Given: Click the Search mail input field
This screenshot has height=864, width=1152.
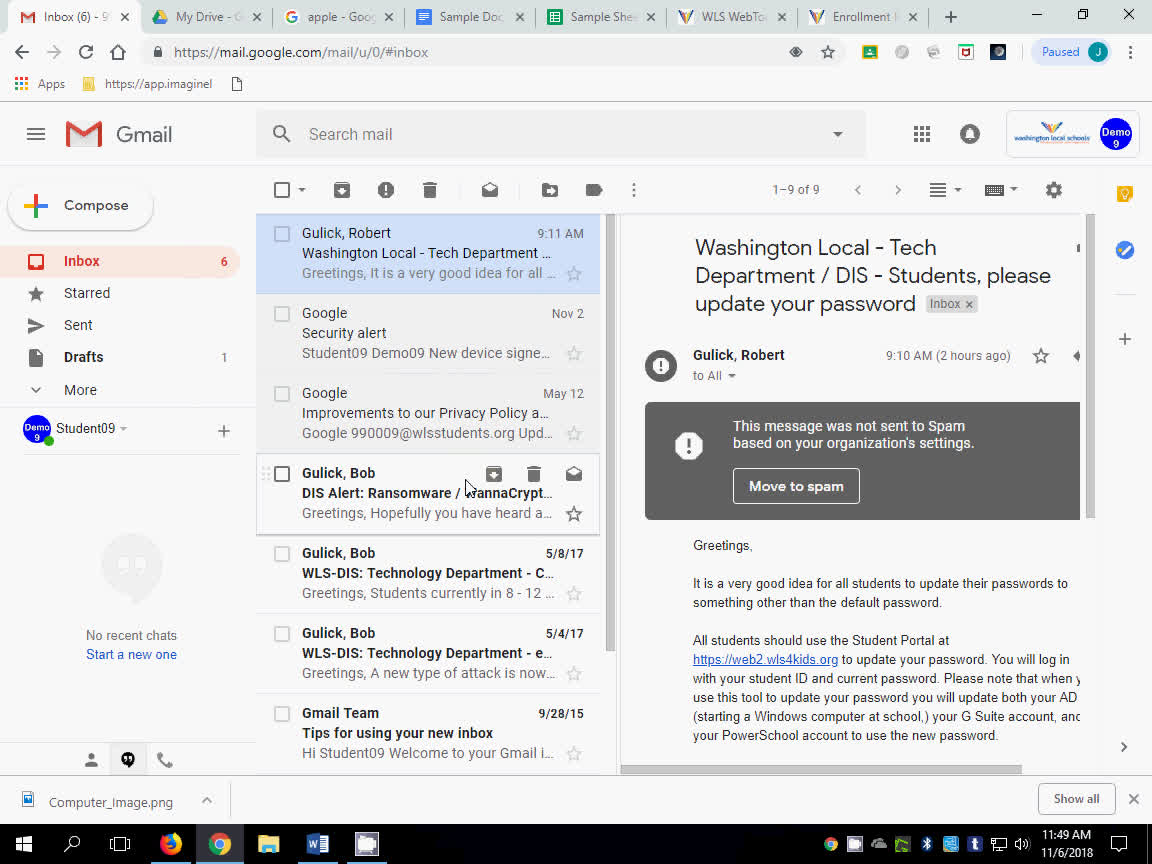Looking at the screenshot, I should (x=450, y=133).
